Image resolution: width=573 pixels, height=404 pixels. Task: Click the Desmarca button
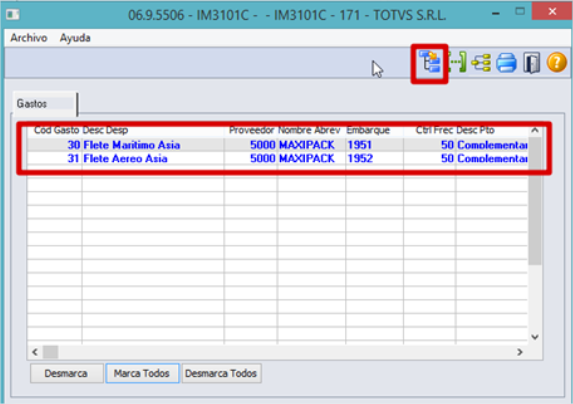[66, 373]
